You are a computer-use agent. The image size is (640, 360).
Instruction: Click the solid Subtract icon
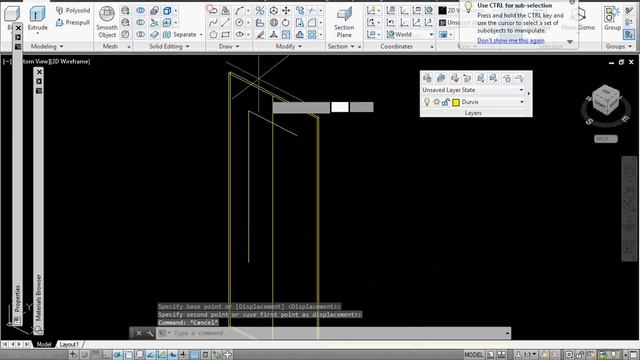(140, 23)
